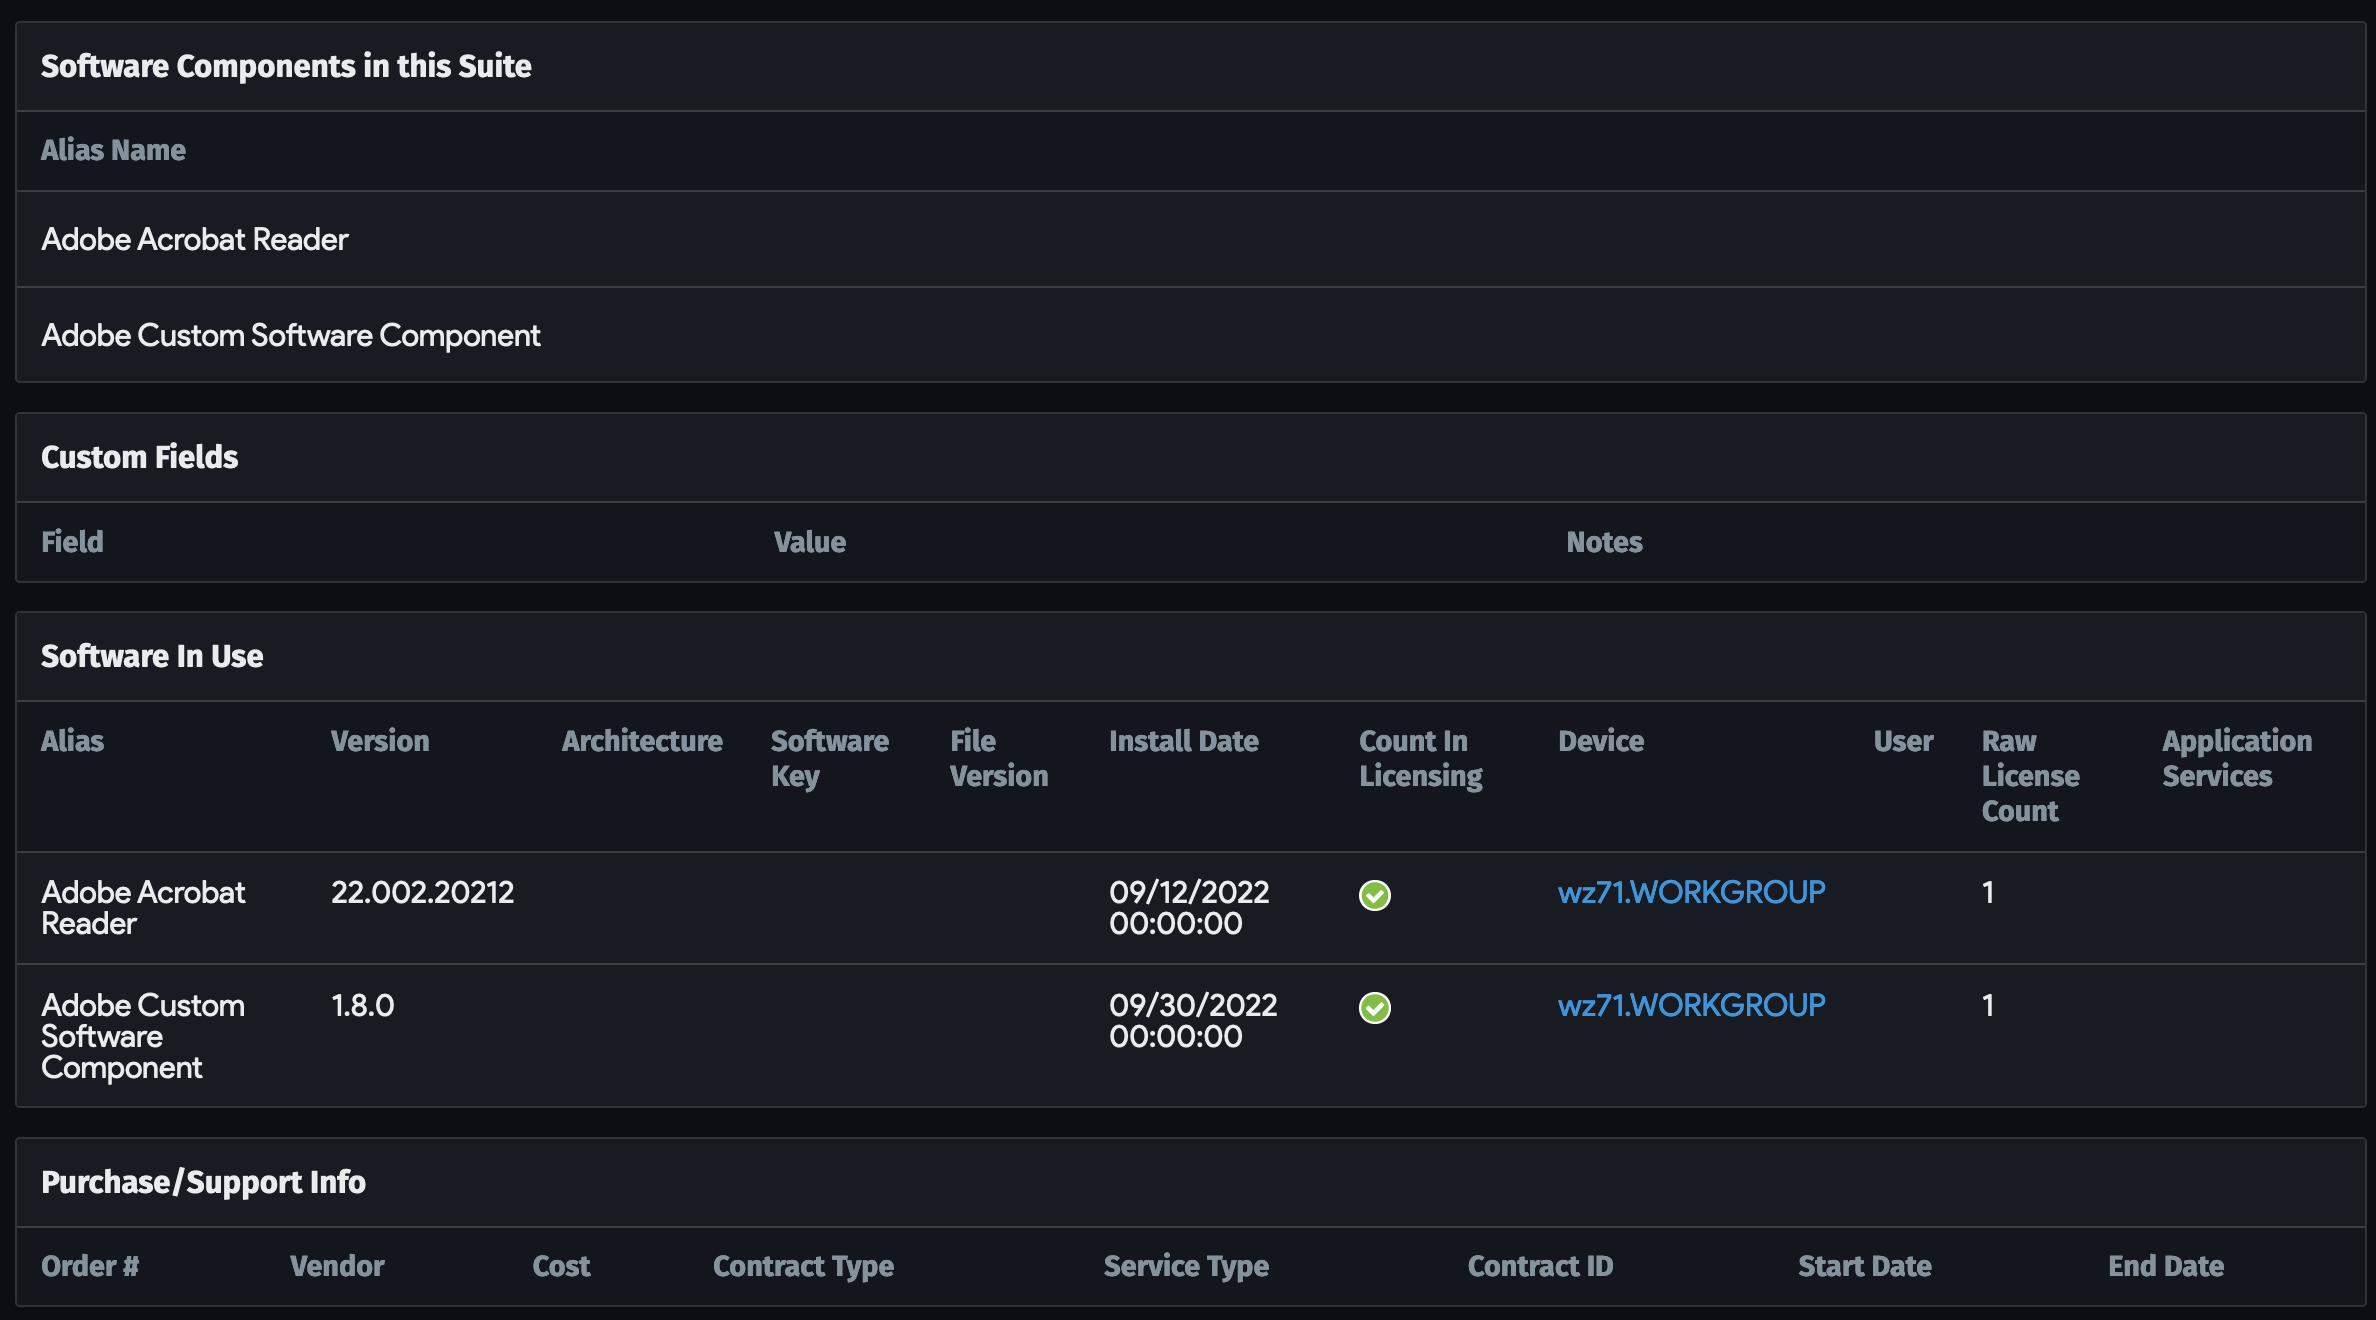Click the Application Services column header

pos(2237,758)
